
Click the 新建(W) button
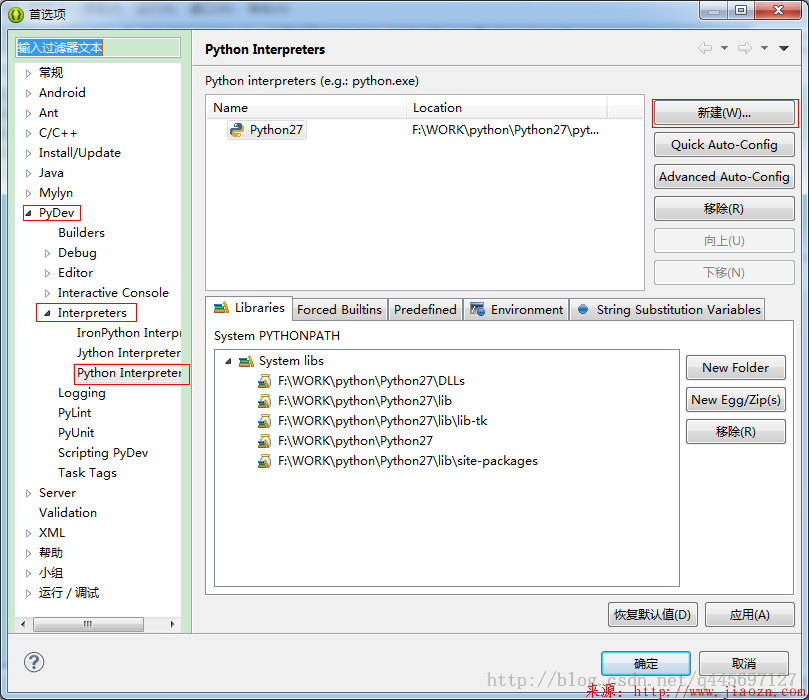(x=723, y=112)
